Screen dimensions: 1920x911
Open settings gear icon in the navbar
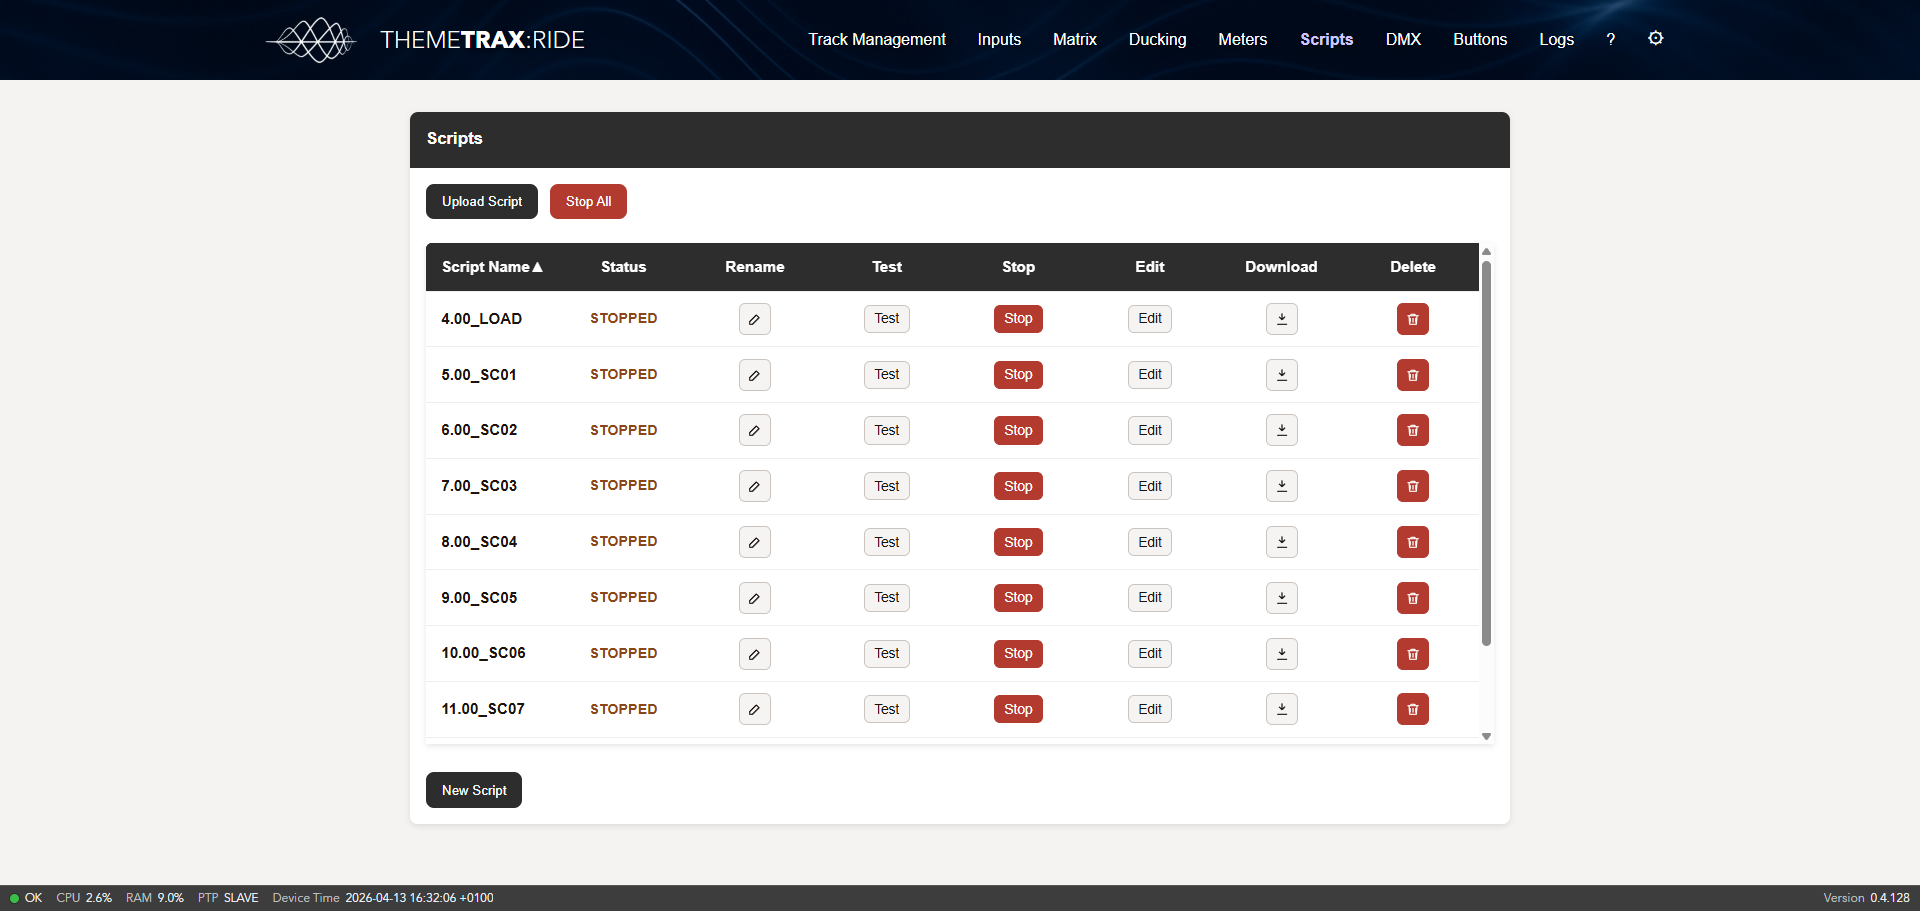1655,39
